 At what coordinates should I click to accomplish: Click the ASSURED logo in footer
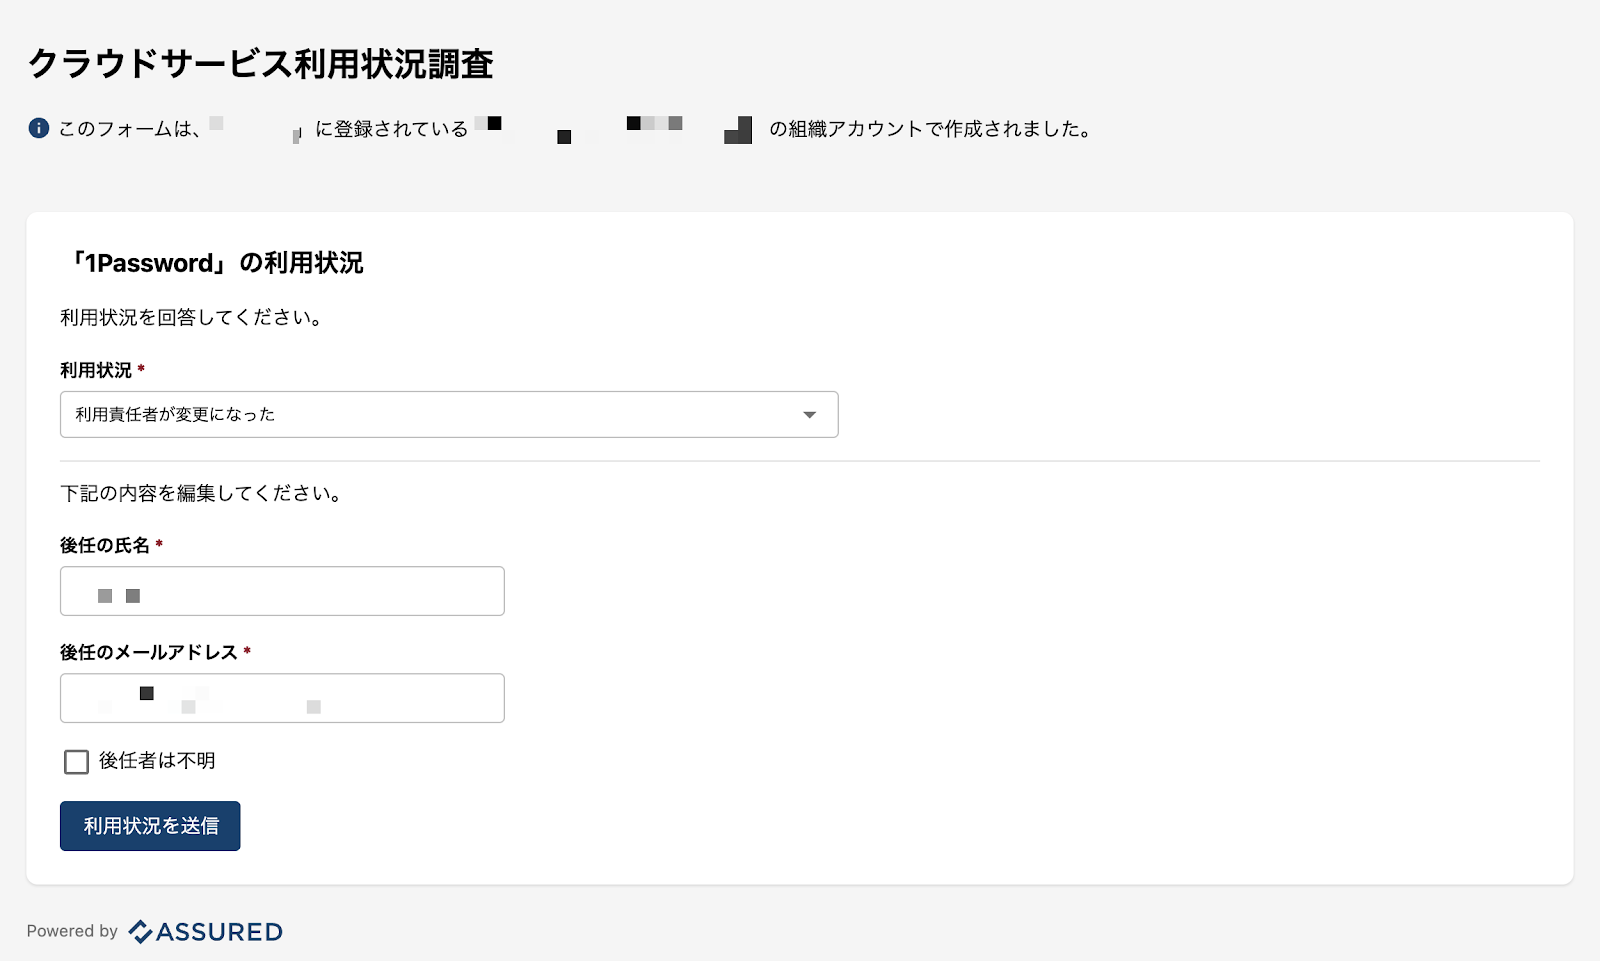coord(206,932)
